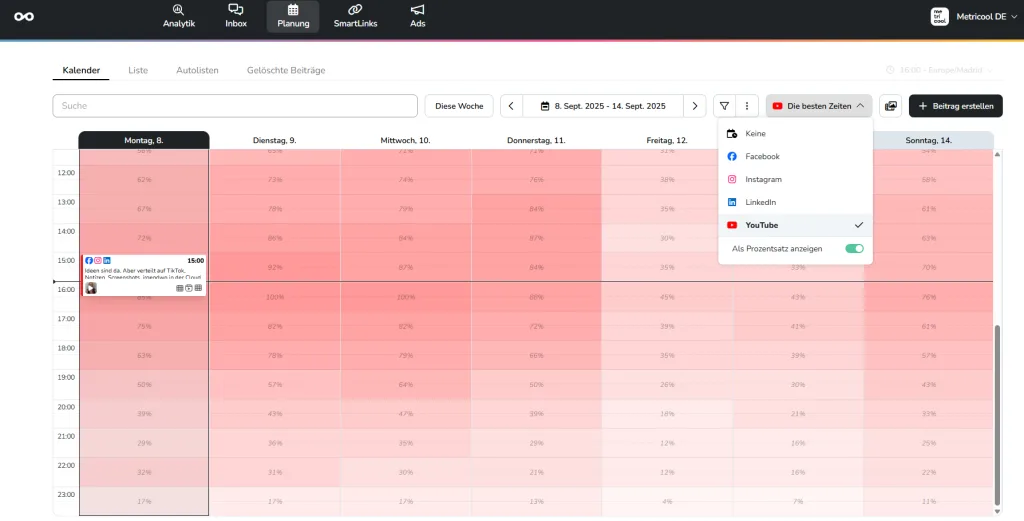Toggle 'Als Prozentsatz anzeigen' switch
Image resolution: width=1024 pixels, height=521 pixels.
(x=853, y=248)
